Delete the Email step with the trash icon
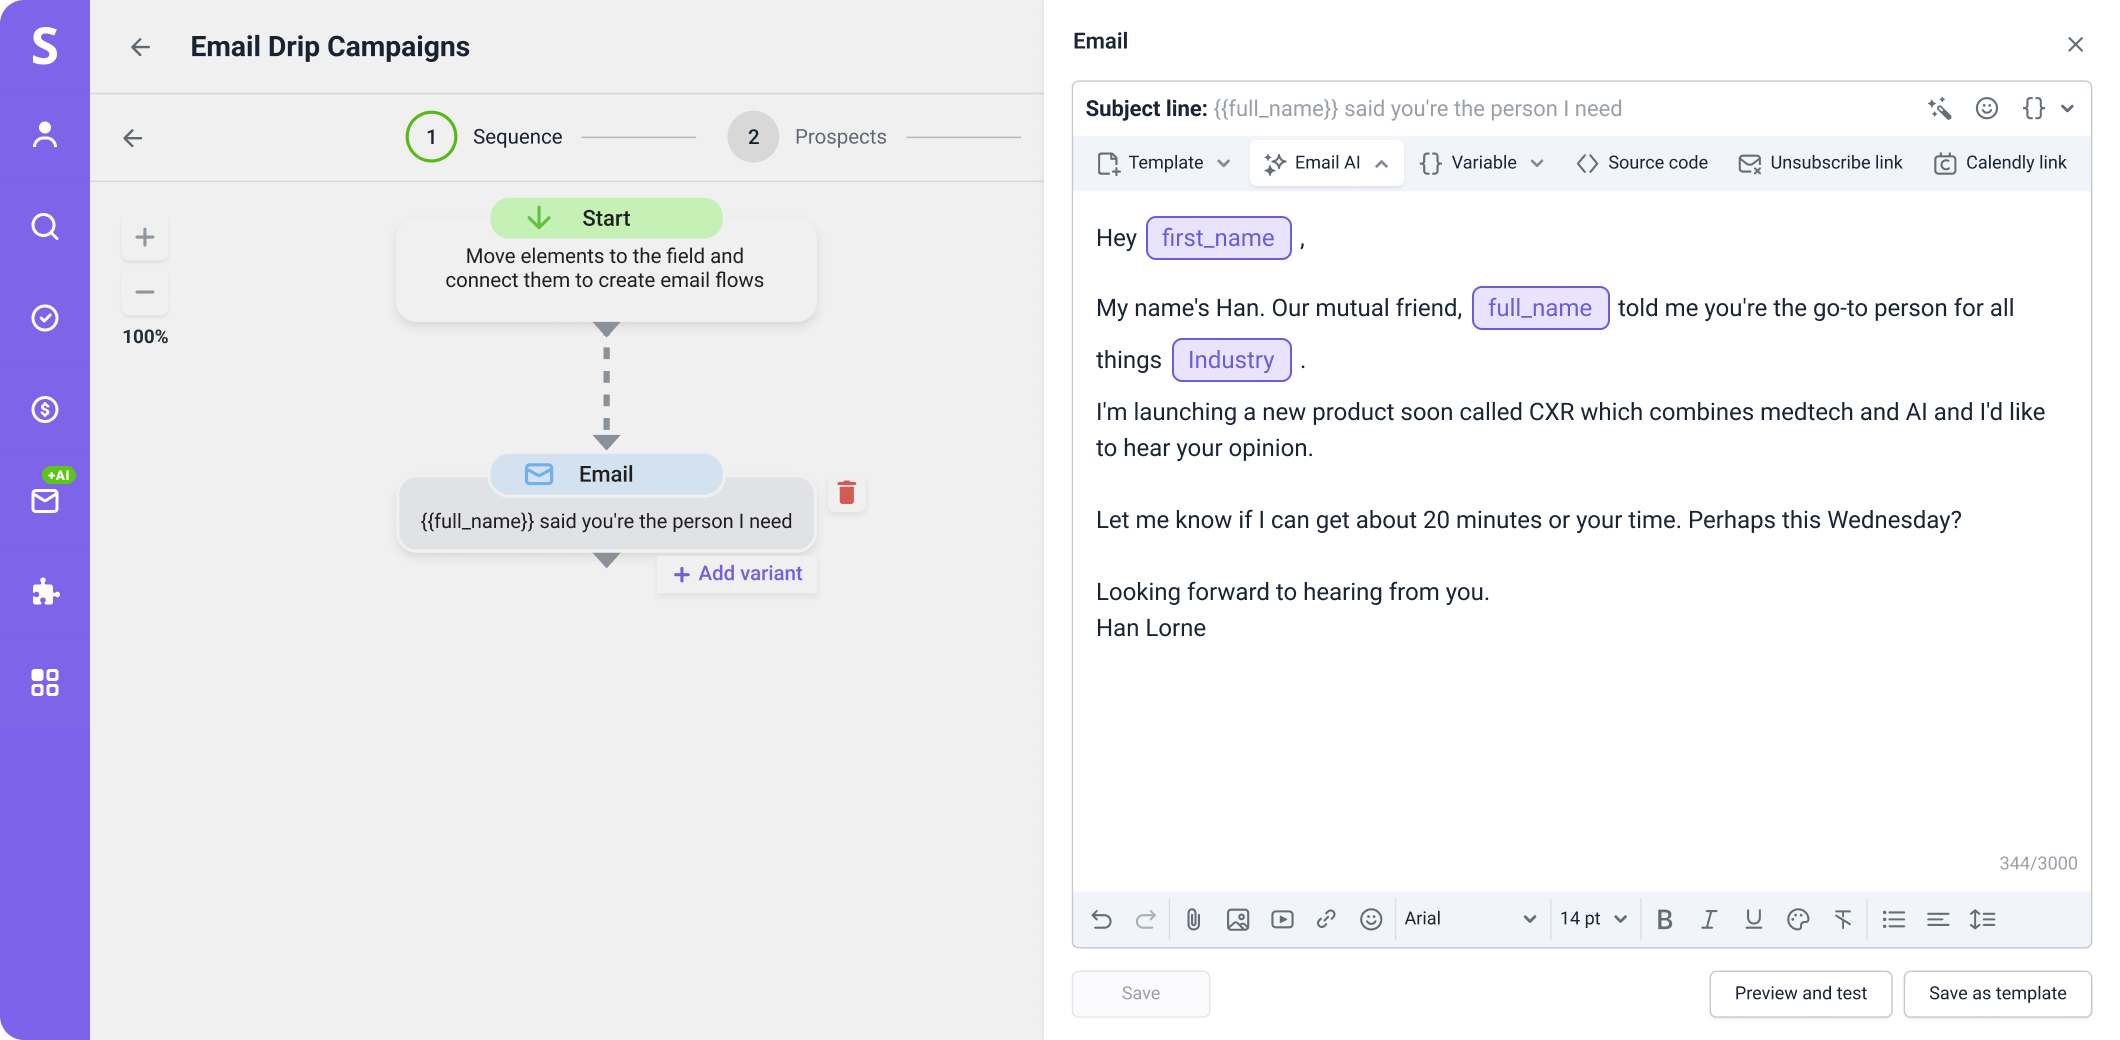 [x=846, y=492]
